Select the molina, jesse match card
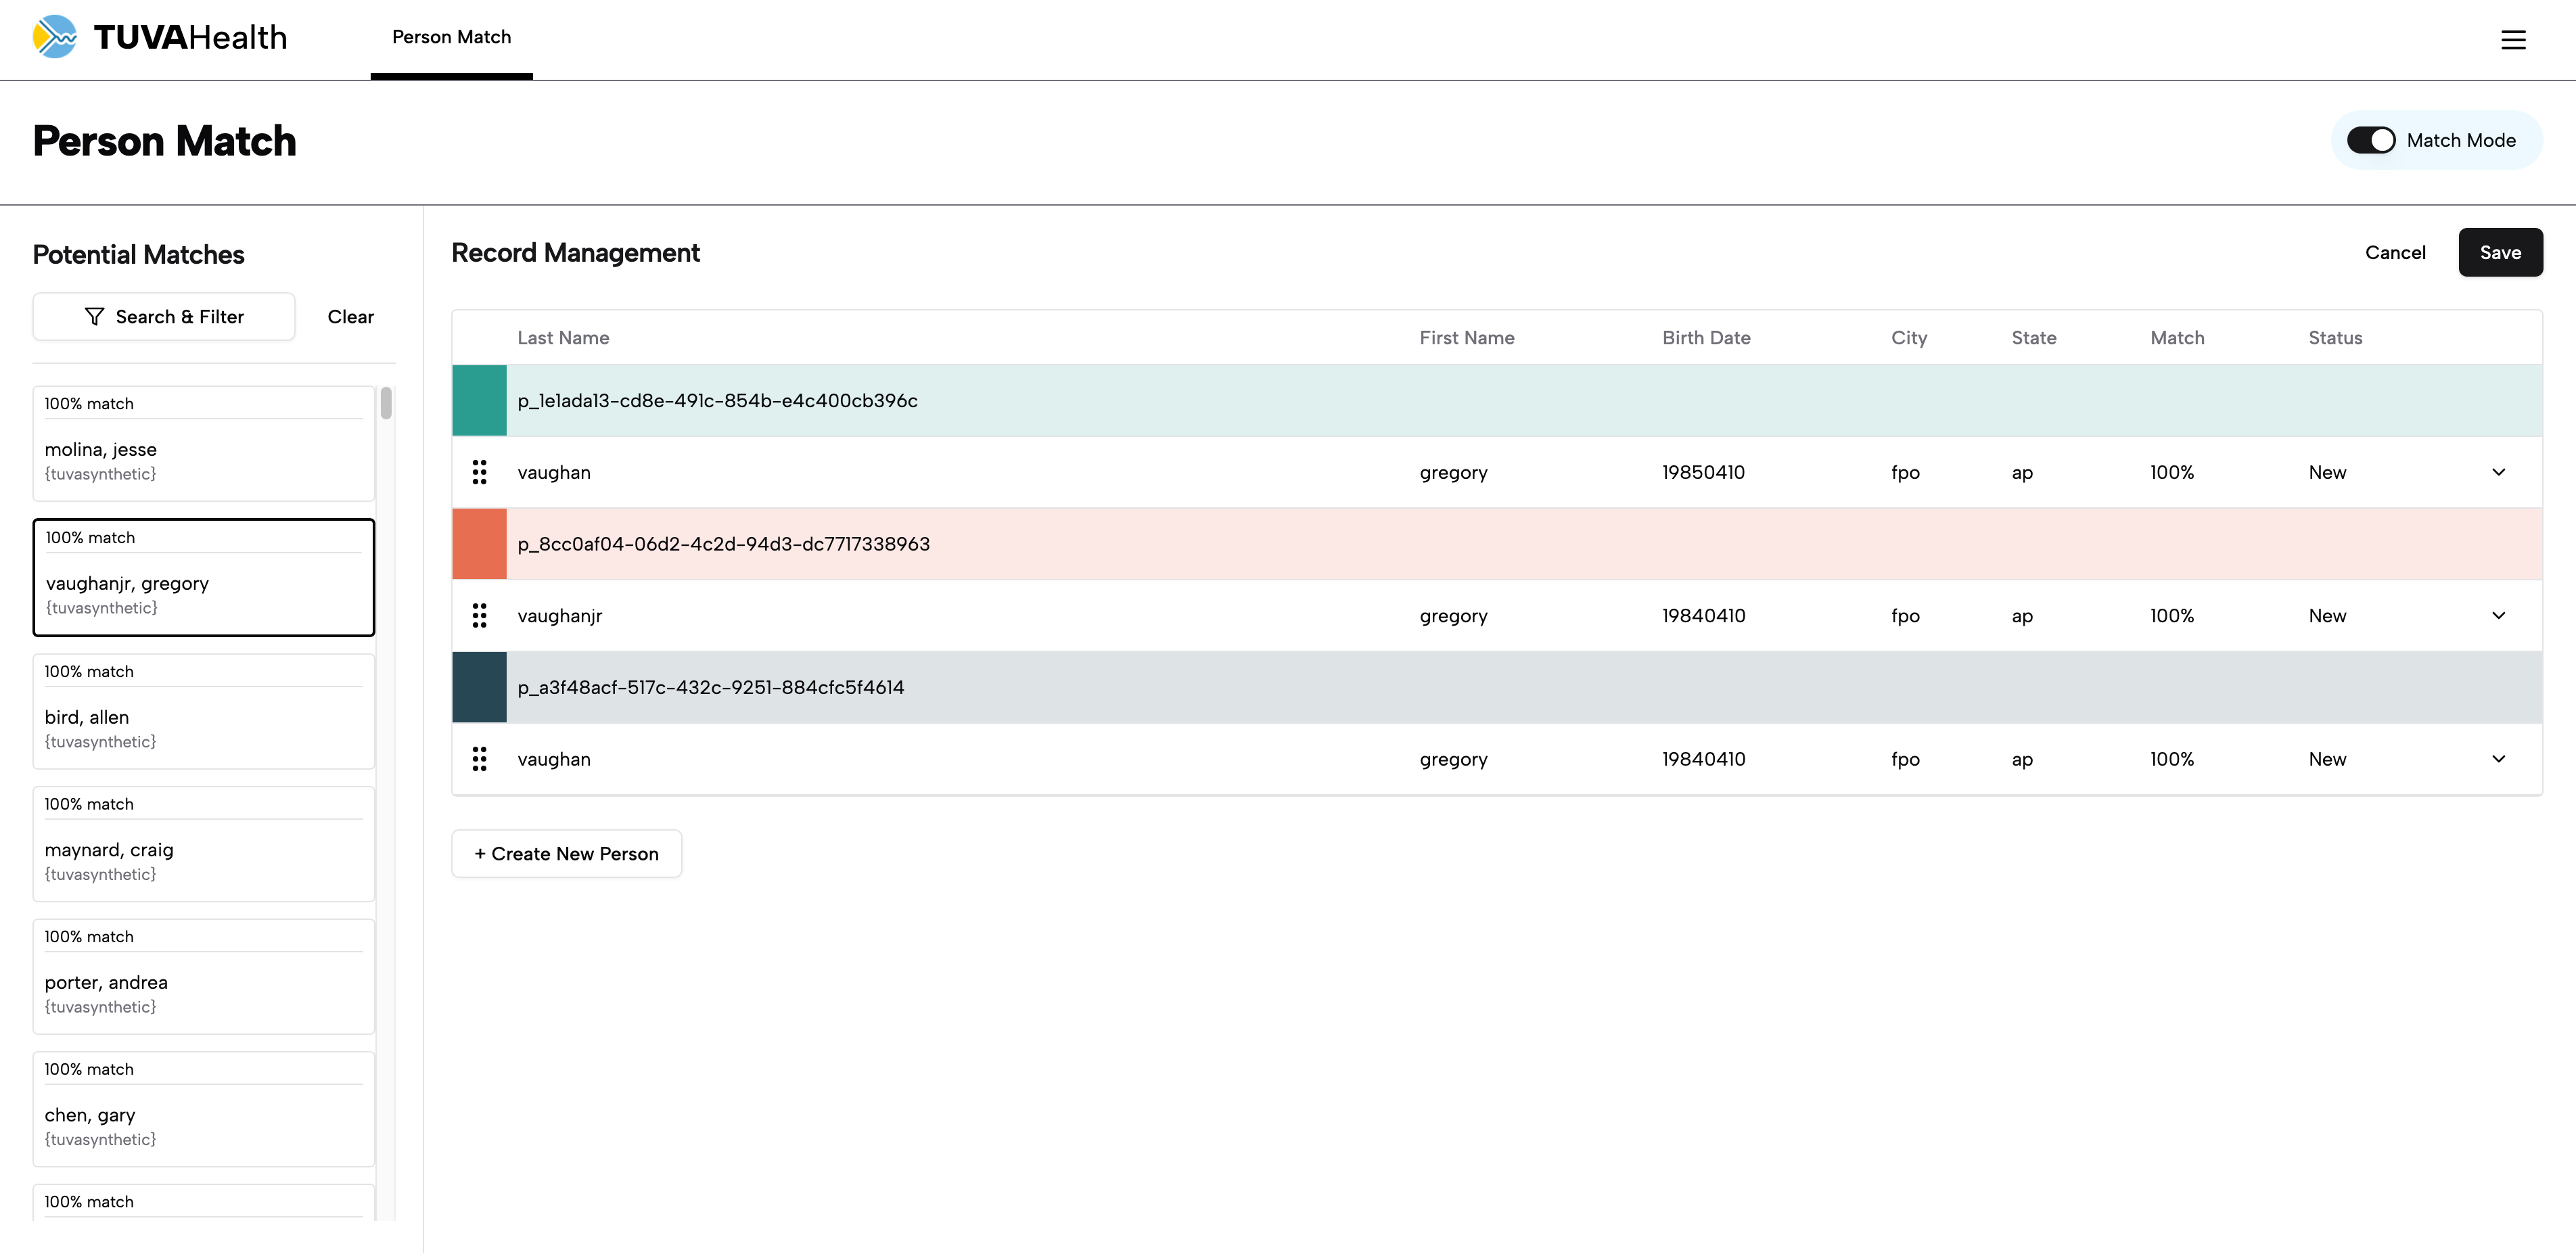2576x1254 pixels. (204, 444)
